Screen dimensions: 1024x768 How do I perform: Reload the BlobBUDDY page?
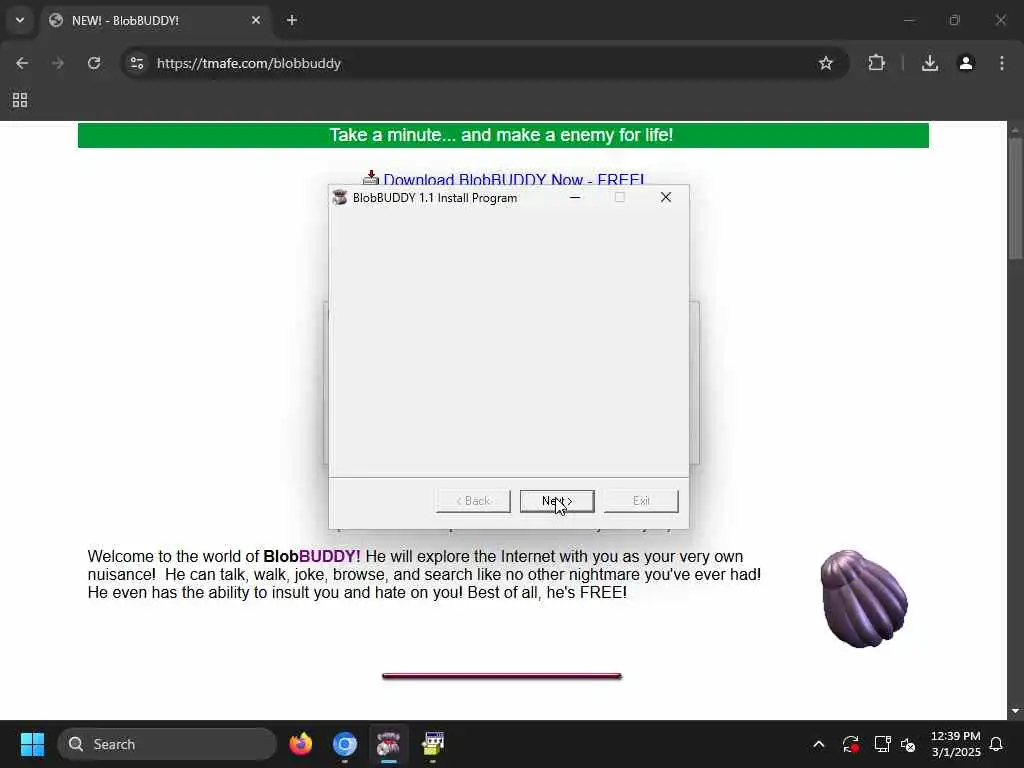point(94,63)
